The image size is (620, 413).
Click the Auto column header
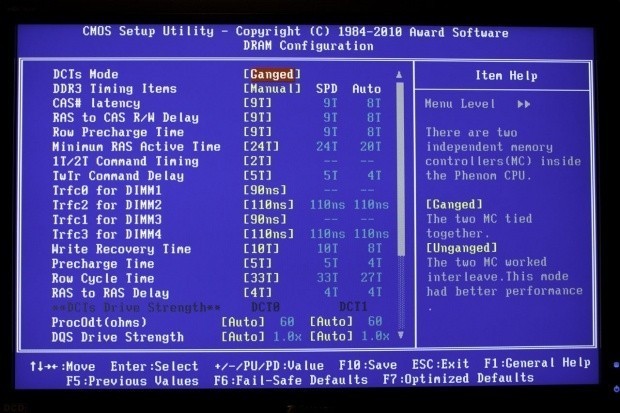coord(367,89)
